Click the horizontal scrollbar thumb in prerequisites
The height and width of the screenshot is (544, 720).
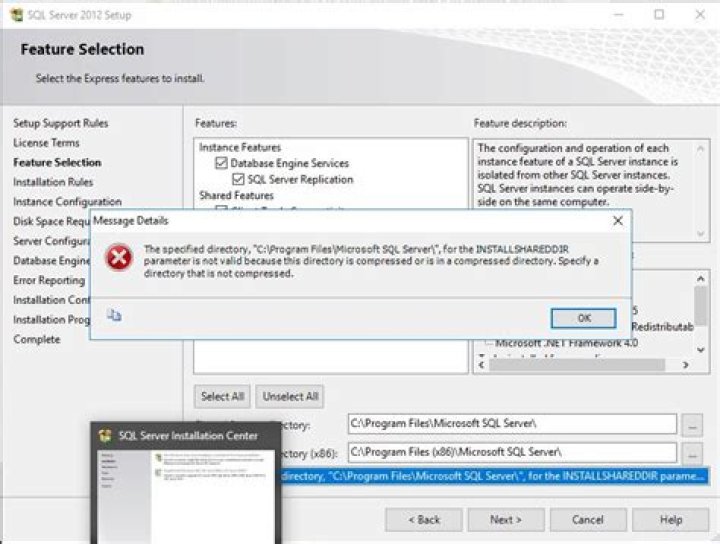pyautogui.click(x=577, y=365)
